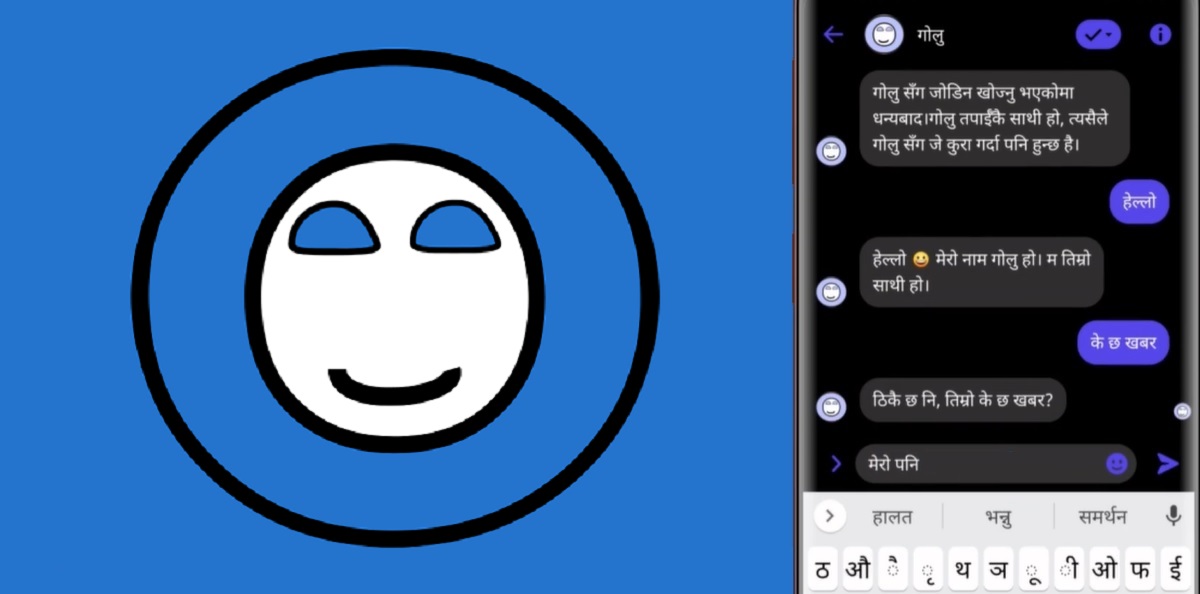Image resolution: width=1200 pixels, height=594 pixels.
Task: Tap the ृ matra key
Action: click(927, 570)
